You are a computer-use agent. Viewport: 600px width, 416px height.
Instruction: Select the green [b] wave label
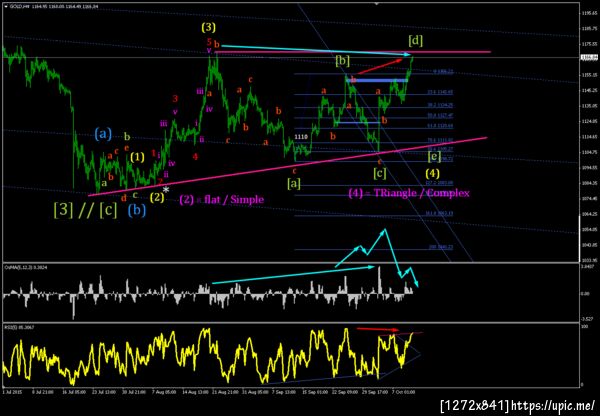click(x=342, y=60)
